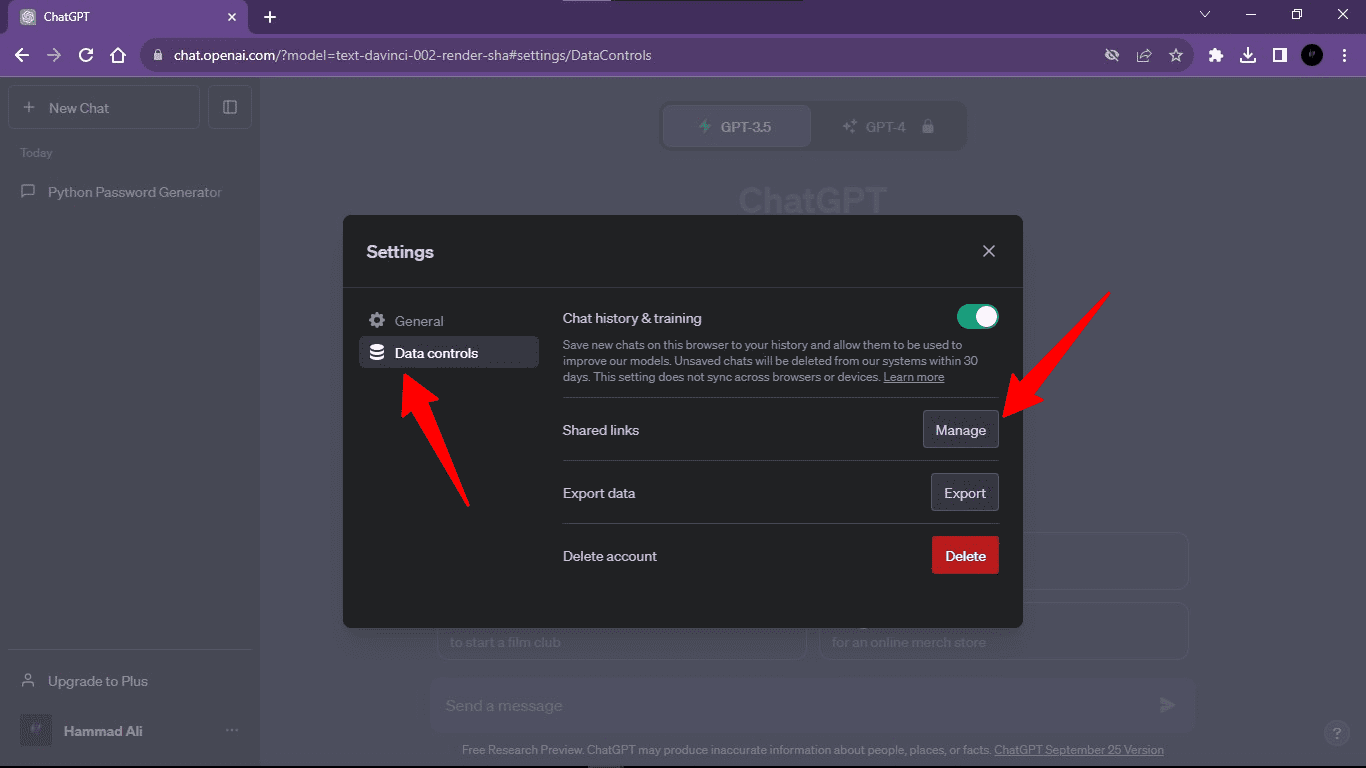Start a New Chat

coord(104,107)
